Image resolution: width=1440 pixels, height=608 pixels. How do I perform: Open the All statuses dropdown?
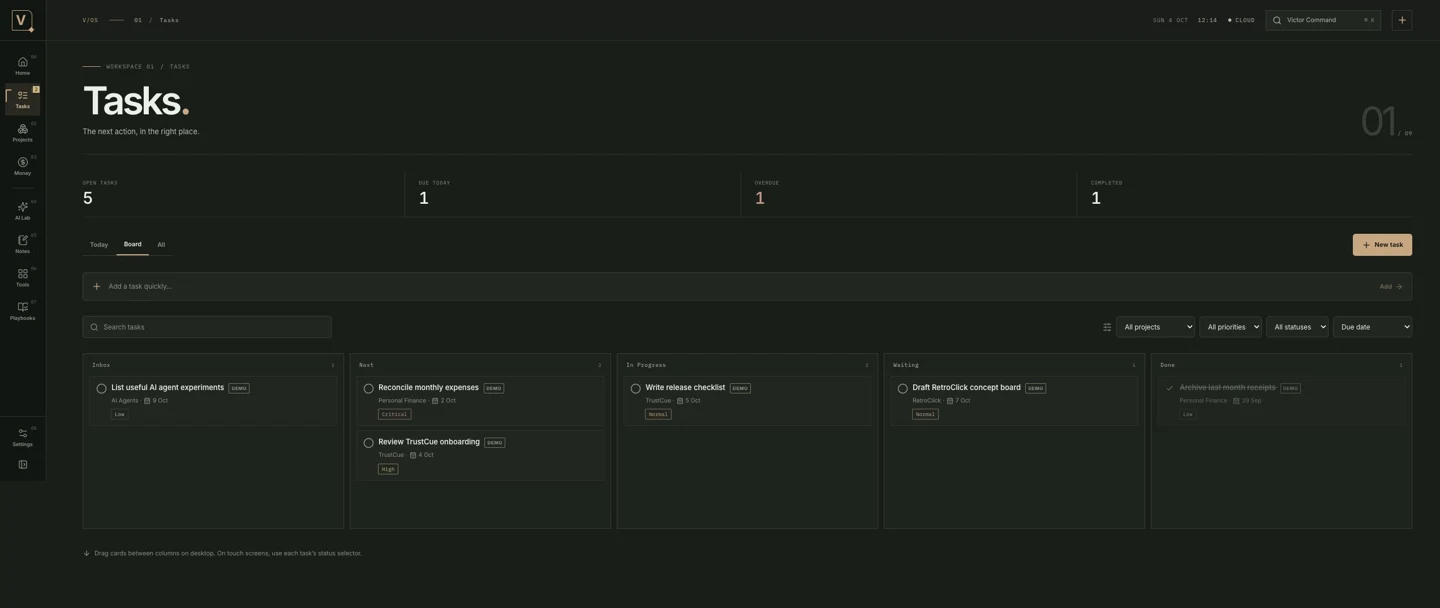[x=1297, y=327]
